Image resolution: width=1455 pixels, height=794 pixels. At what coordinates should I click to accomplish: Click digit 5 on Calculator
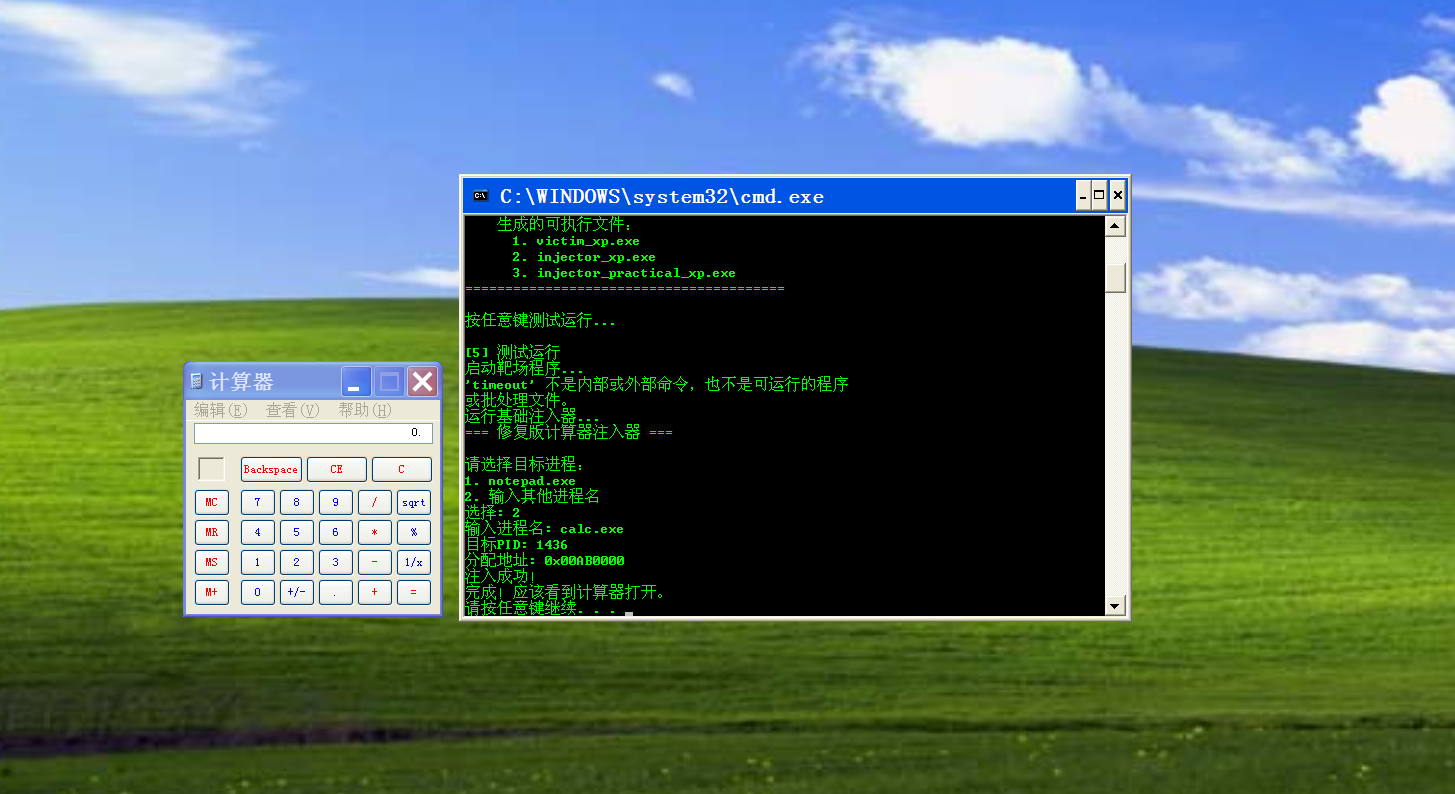point(296,532)
